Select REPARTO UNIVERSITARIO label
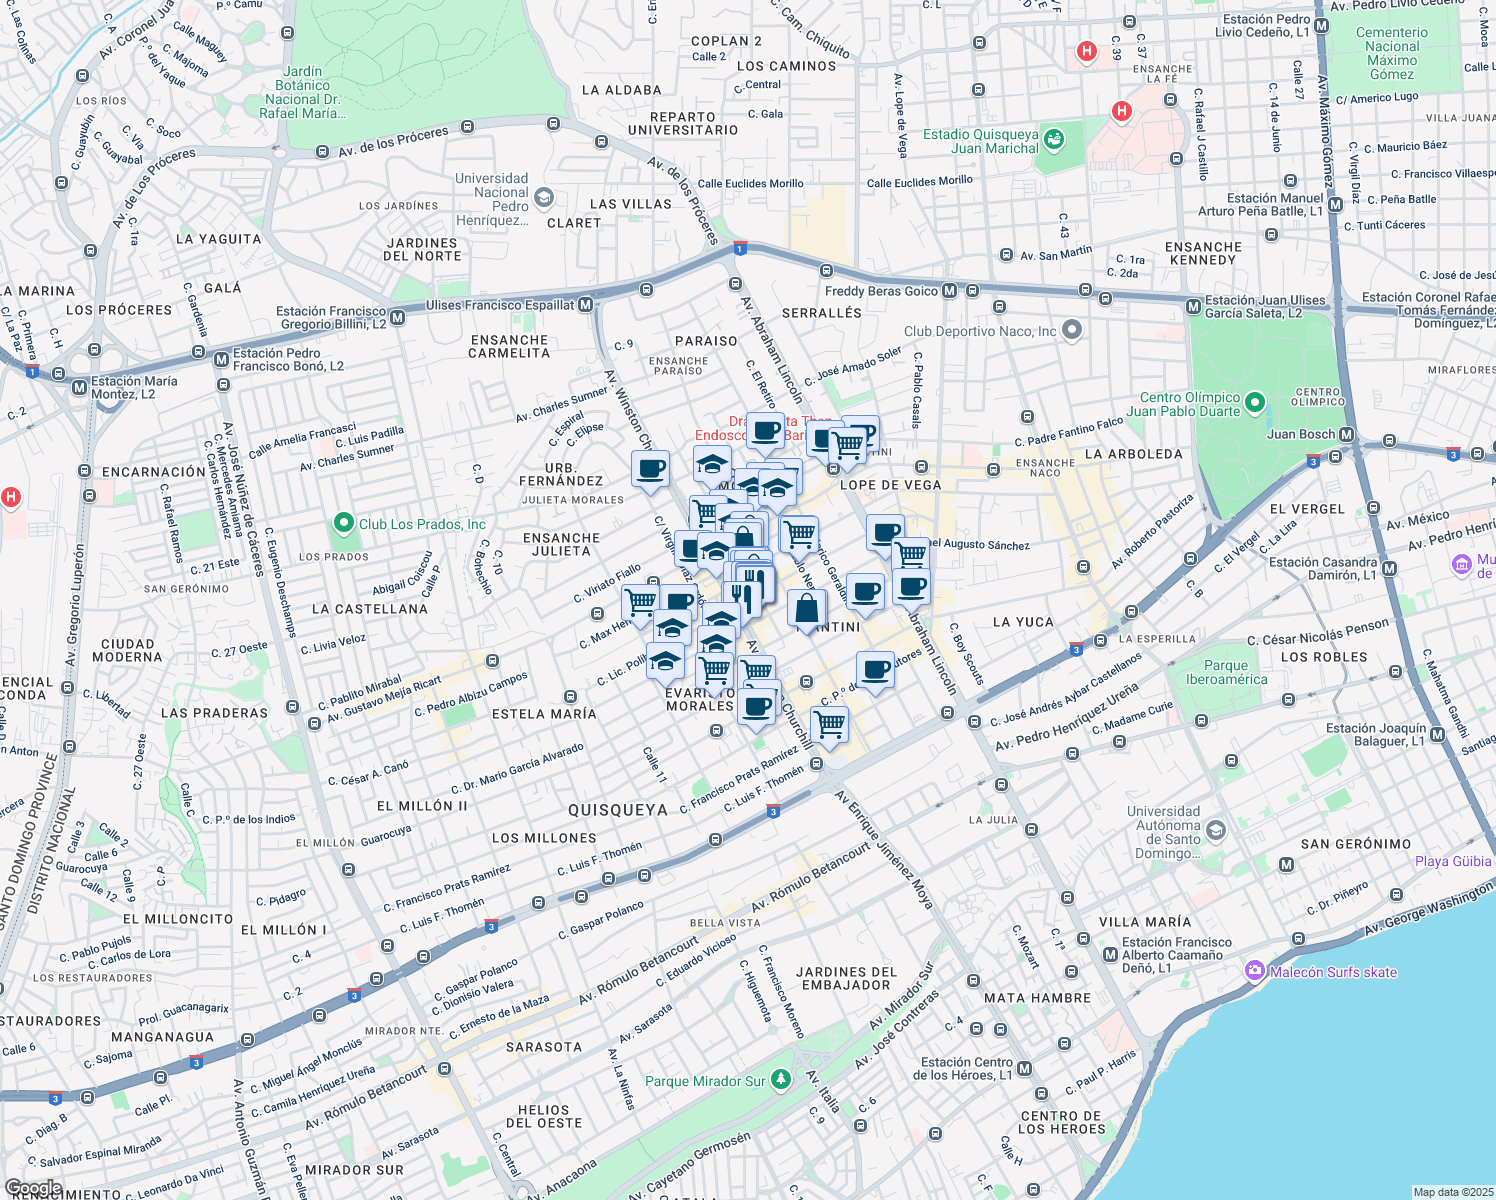This screenshot has height=1200, width=1496. [x=683, y=123]
